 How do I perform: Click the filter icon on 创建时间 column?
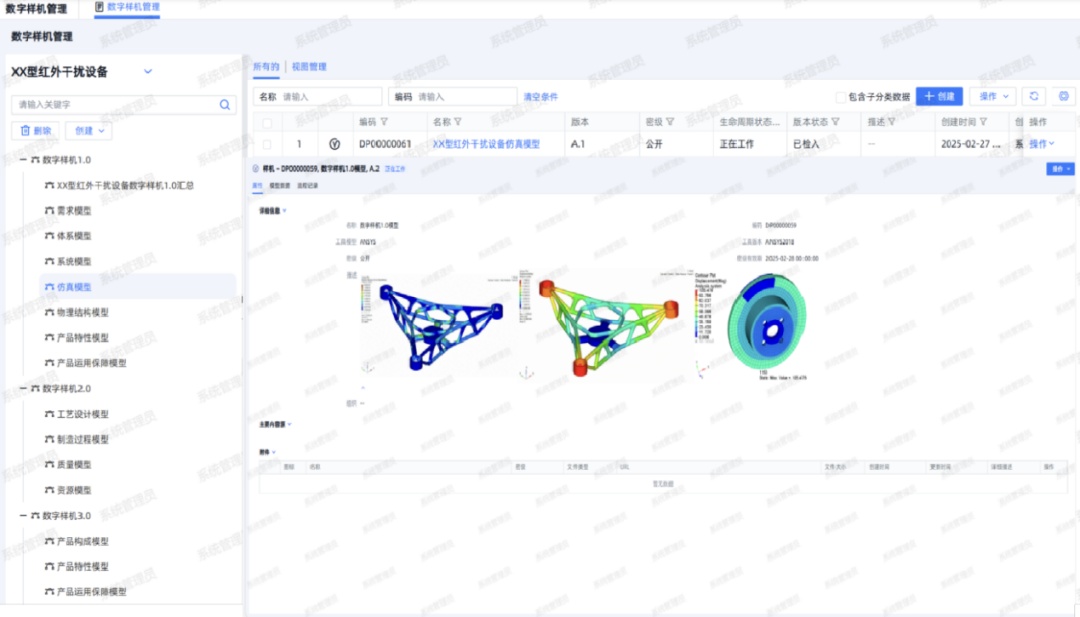tap(984, 122)
